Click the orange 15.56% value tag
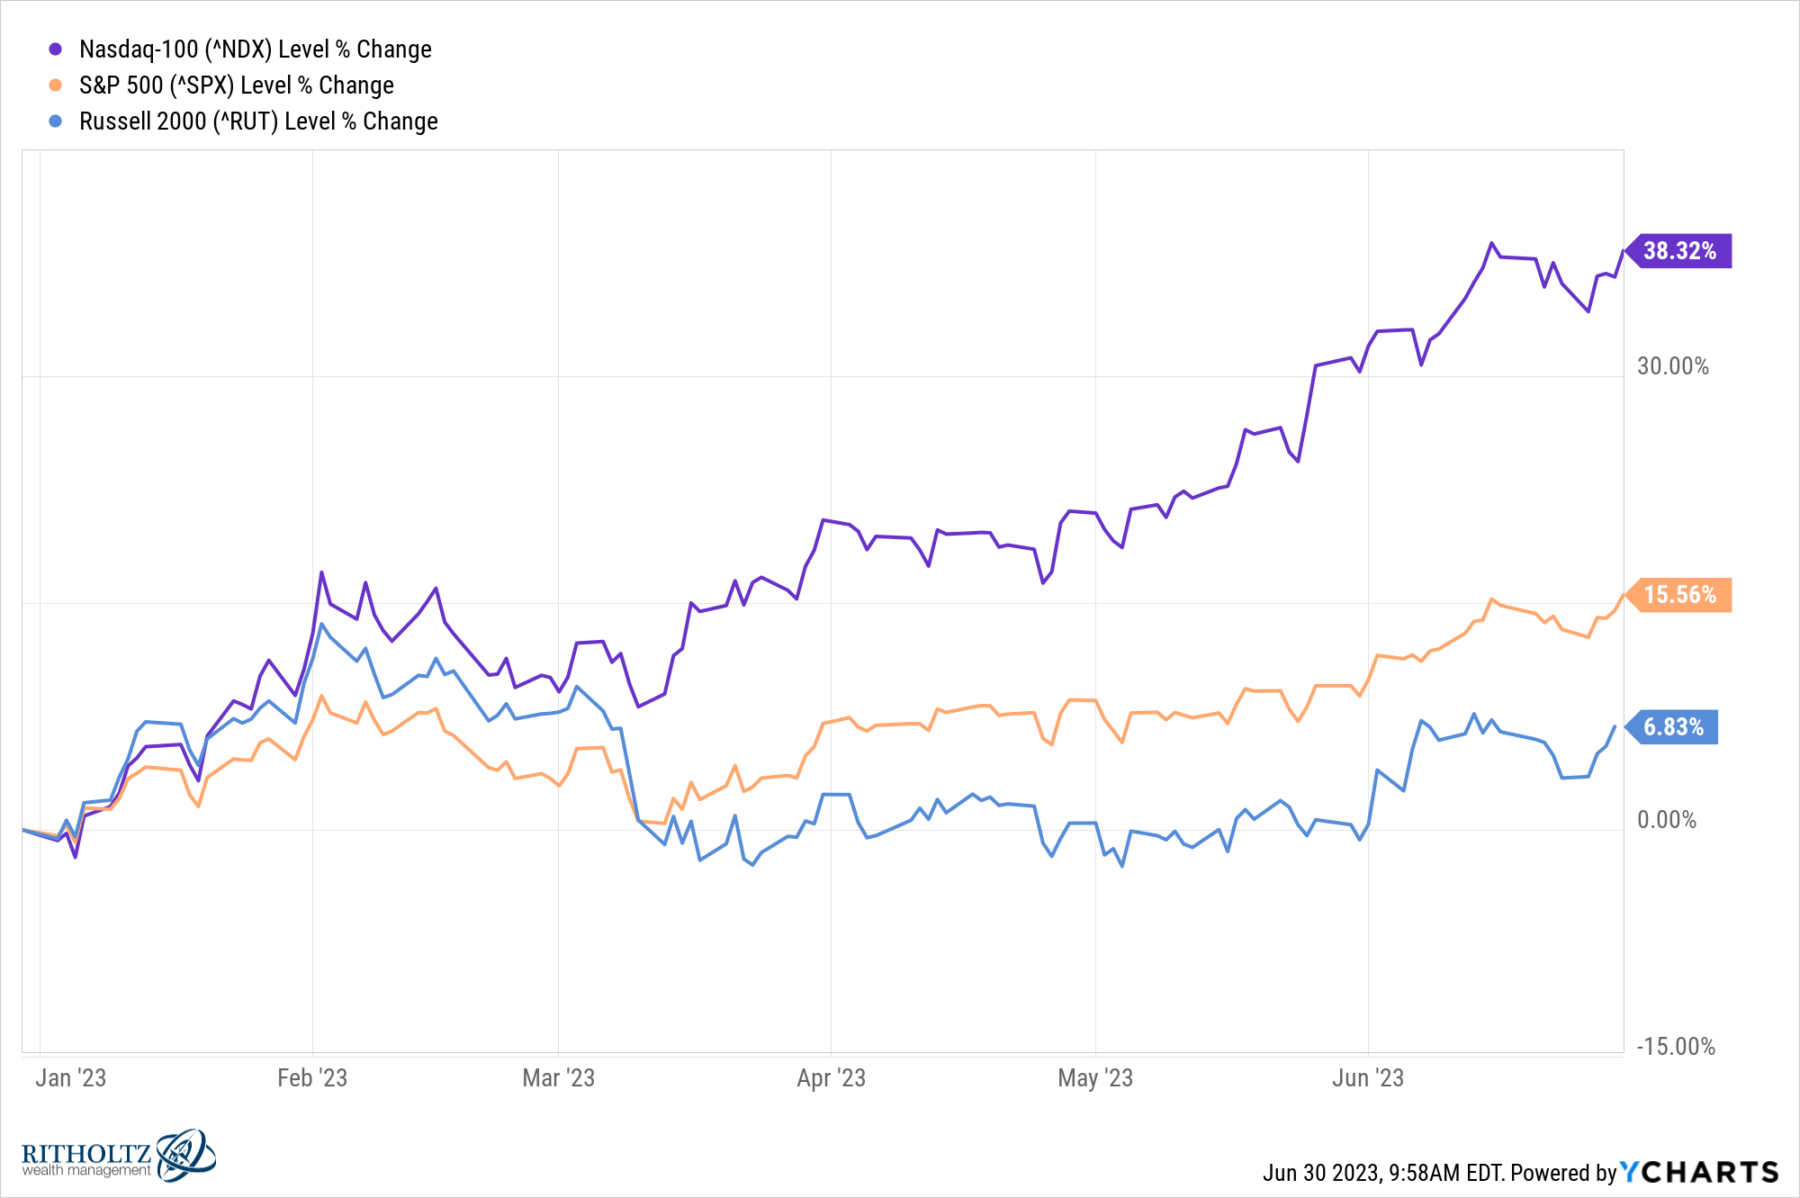The image size is (1800, 1198). (1680, 595)
